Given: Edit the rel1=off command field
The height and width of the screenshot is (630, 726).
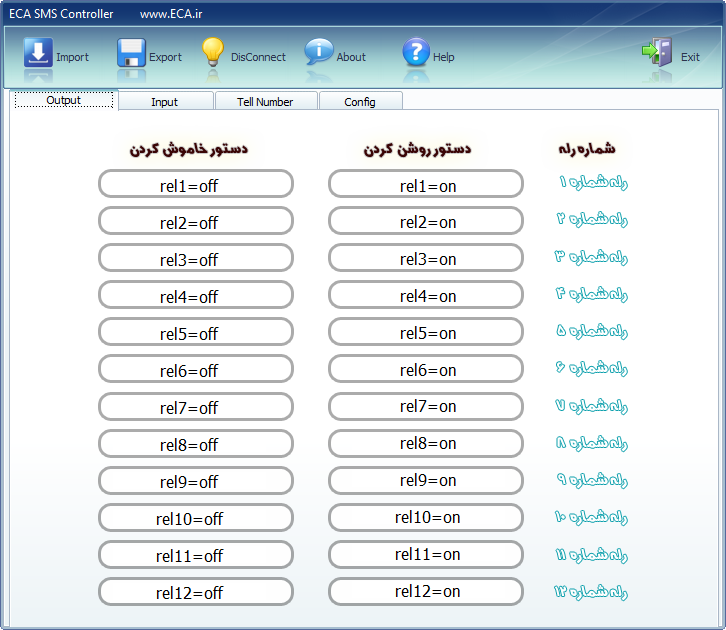Looking at the screenshot, I should point(195,184).
